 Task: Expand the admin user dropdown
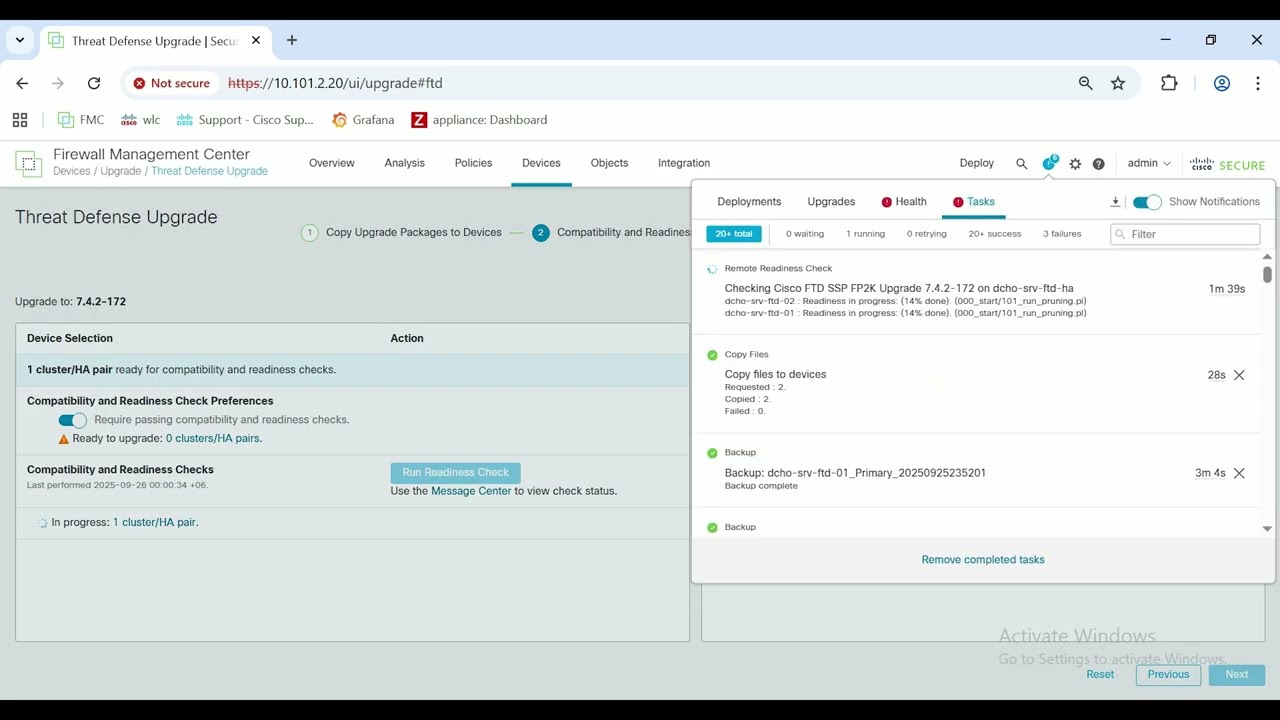(x=1148, y=163)
